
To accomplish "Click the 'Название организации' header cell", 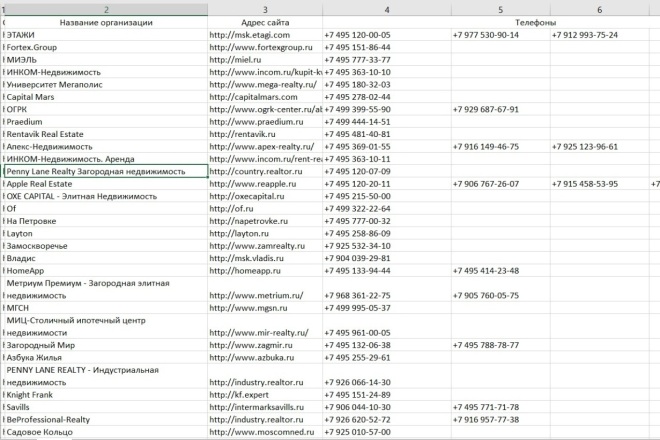I will (106, 23).
